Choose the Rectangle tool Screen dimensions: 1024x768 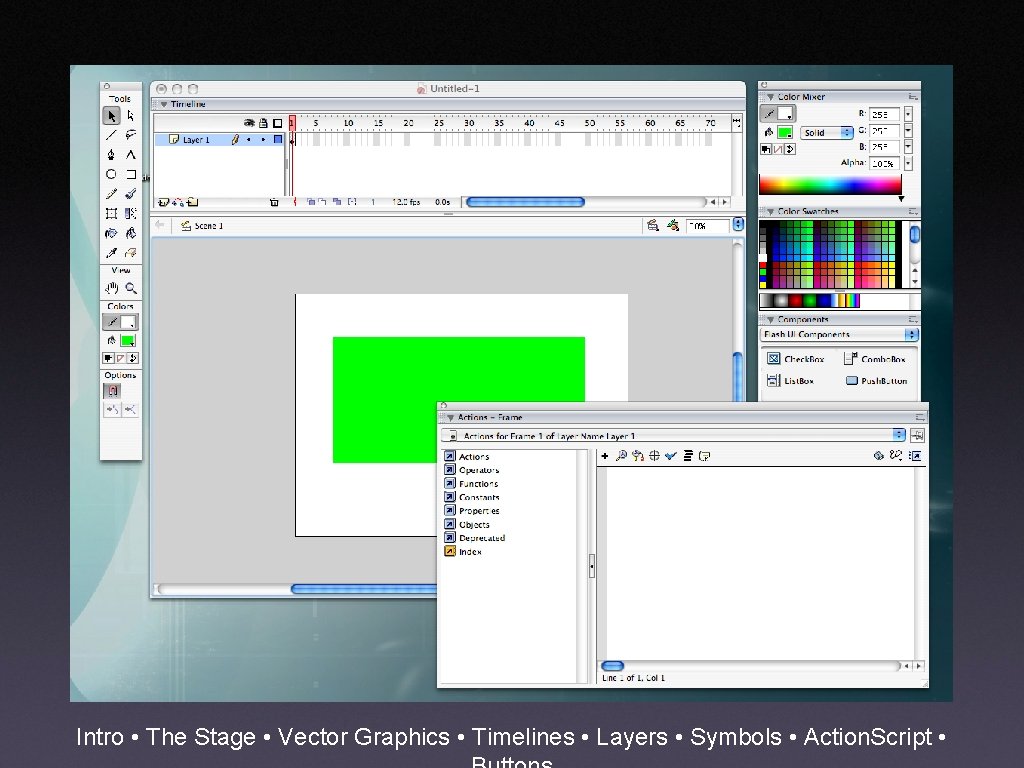click(x=131, y=173)
